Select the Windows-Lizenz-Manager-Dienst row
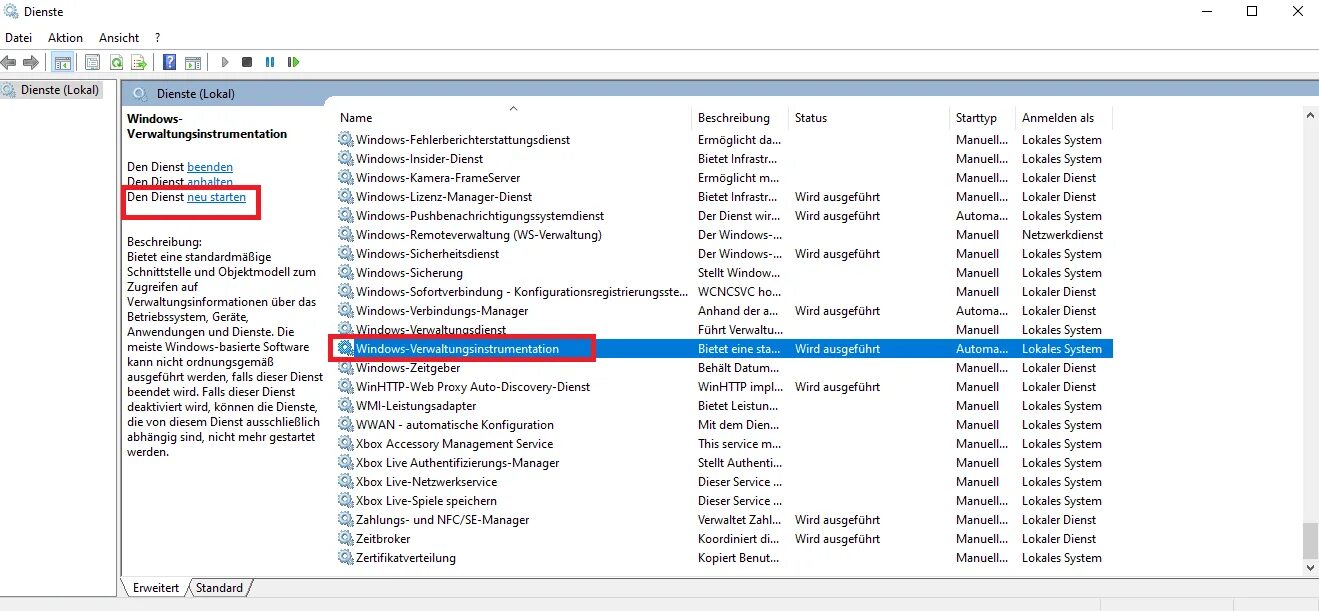The image size is (1319, 611). [725, 196]
